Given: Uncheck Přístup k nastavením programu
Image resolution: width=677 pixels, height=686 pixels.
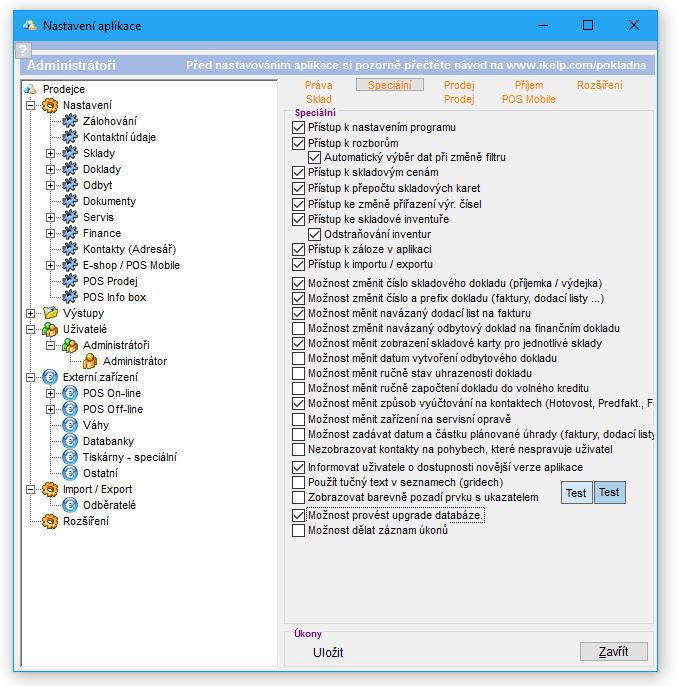Looking at the screenshot, I should pos(298,128).
